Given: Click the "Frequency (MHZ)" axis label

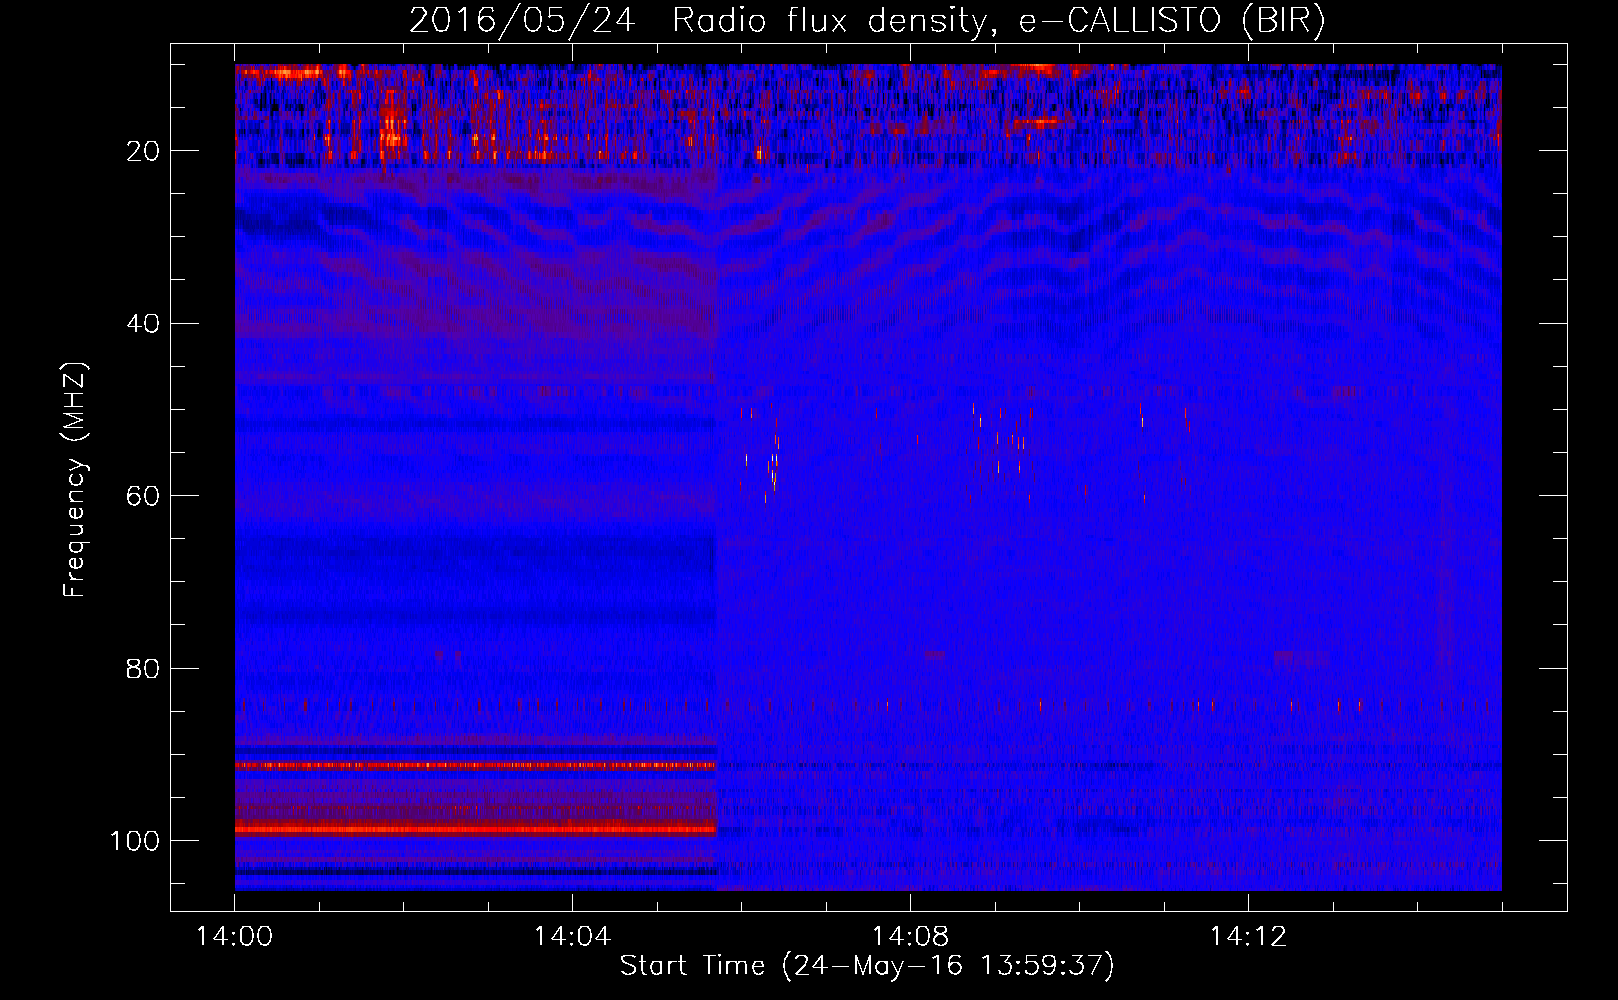Looking at the screenshot, I should [75, 479].
